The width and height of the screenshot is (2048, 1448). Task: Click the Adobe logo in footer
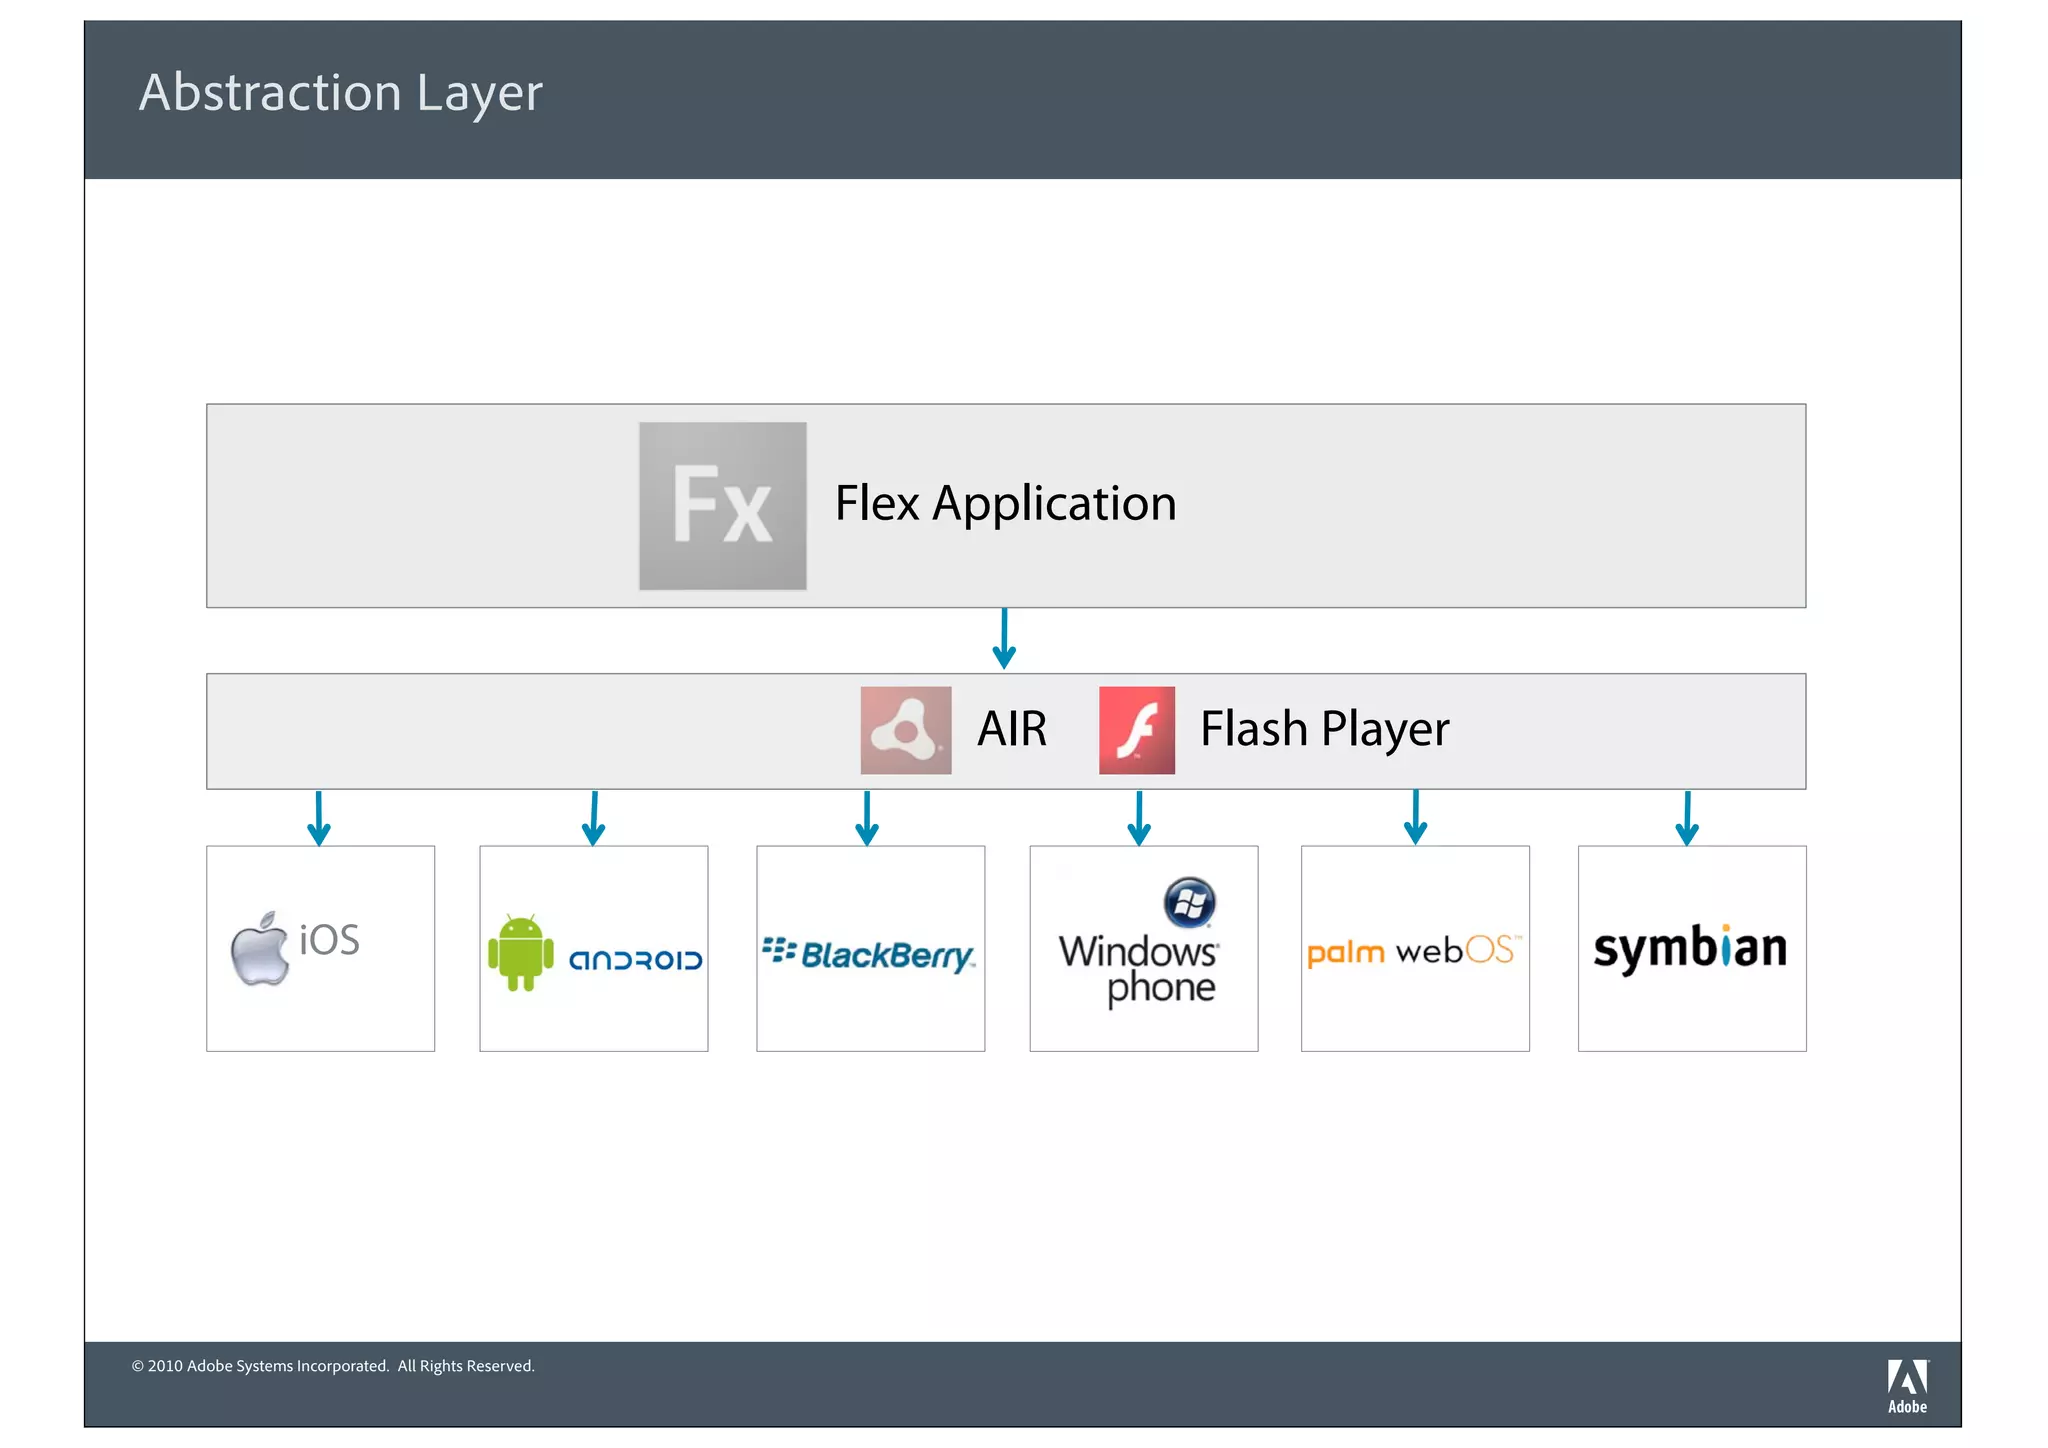click(1907, 1385)
